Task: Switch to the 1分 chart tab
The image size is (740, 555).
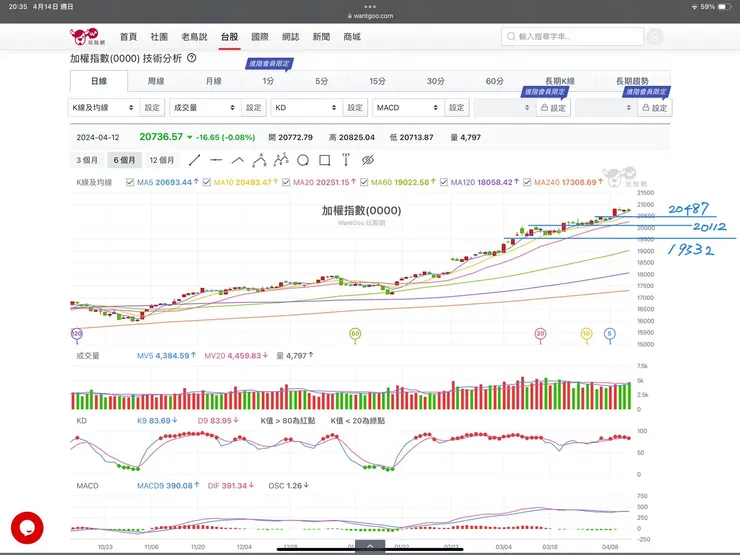Action: 268,81
